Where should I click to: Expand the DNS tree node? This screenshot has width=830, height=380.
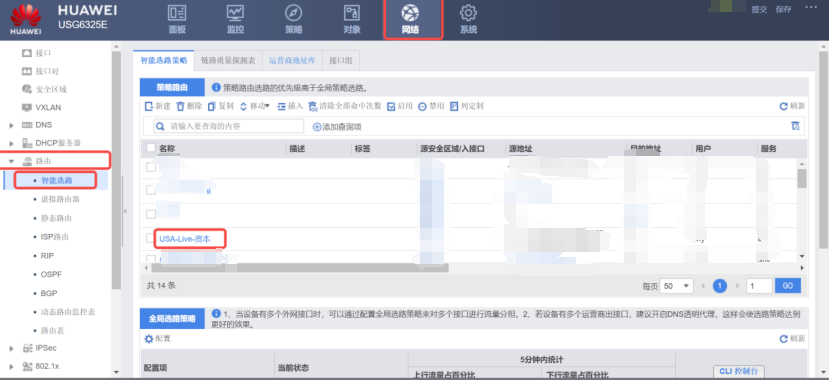click(12, 125)
